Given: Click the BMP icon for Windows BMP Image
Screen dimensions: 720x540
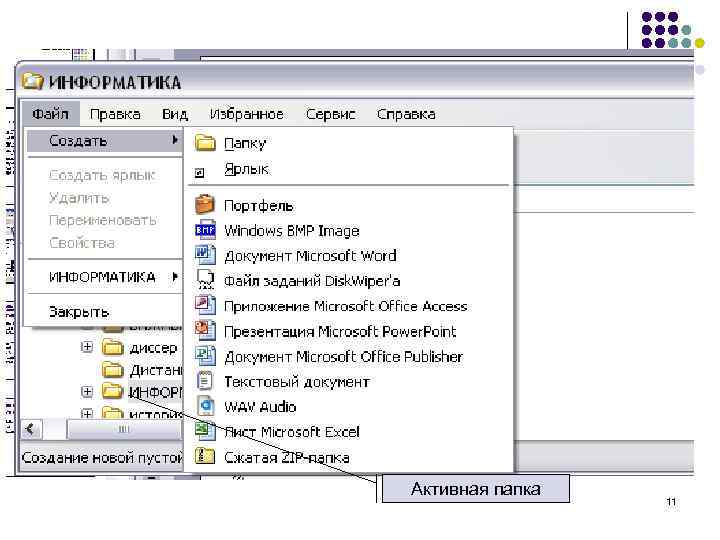Looking at the screenshot, I should click(x=205, y=230).
